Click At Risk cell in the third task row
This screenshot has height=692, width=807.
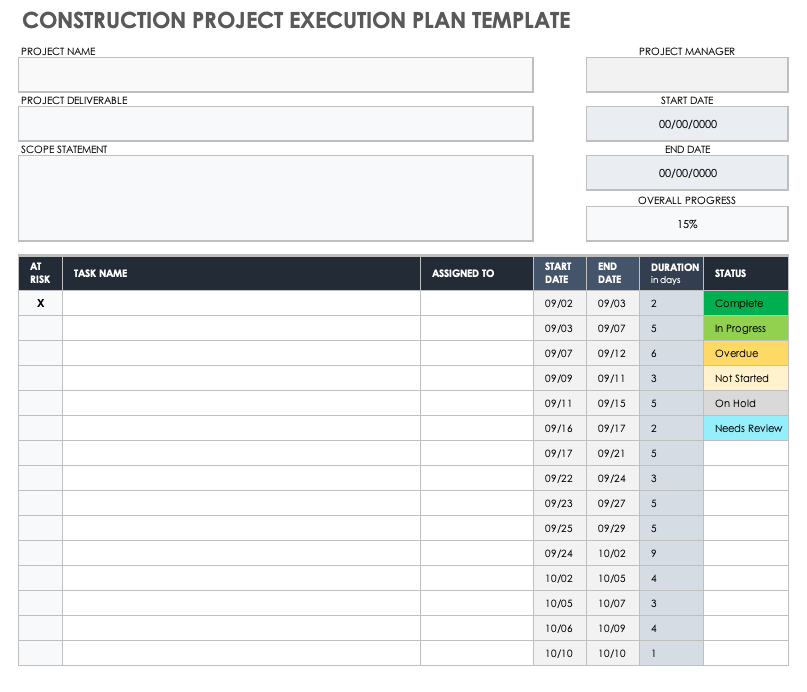click(40, 353)
